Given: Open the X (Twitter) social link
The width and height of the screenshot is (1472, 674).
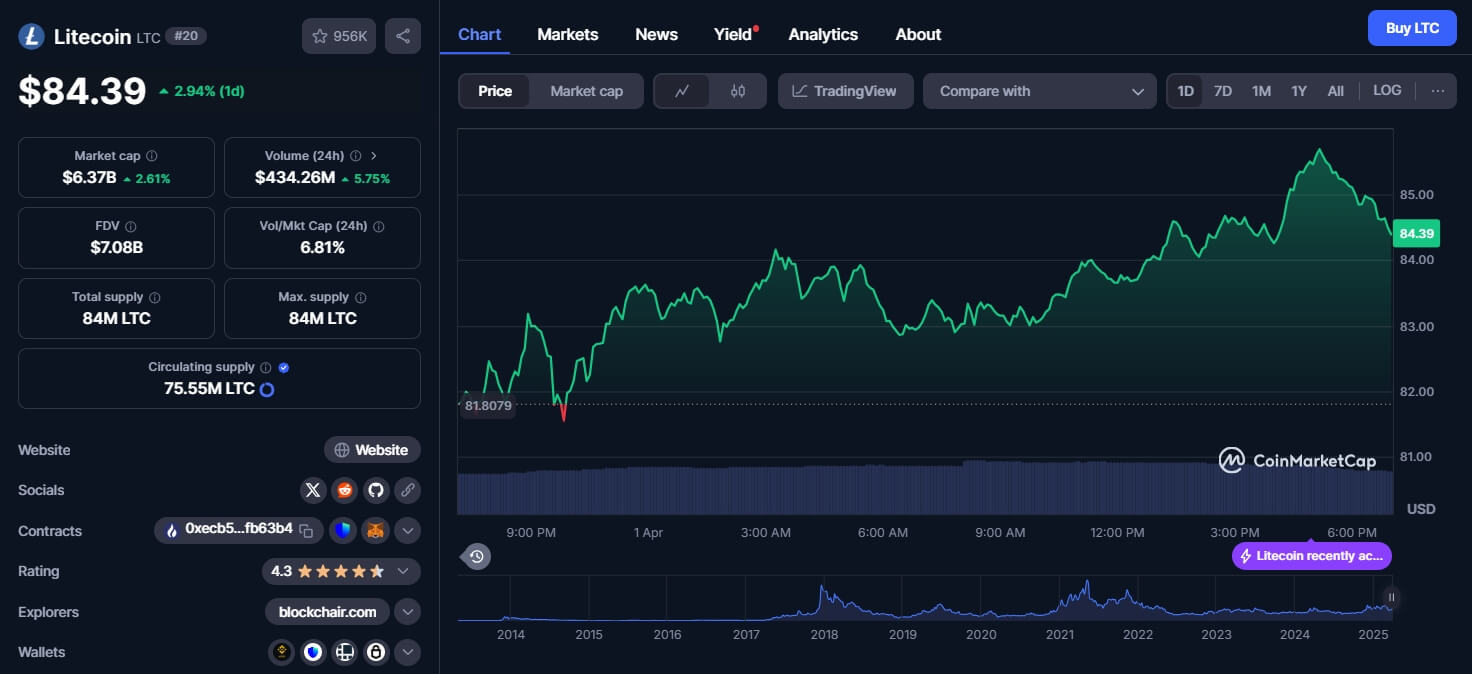Looking at the screenshot, I should 314,490.
